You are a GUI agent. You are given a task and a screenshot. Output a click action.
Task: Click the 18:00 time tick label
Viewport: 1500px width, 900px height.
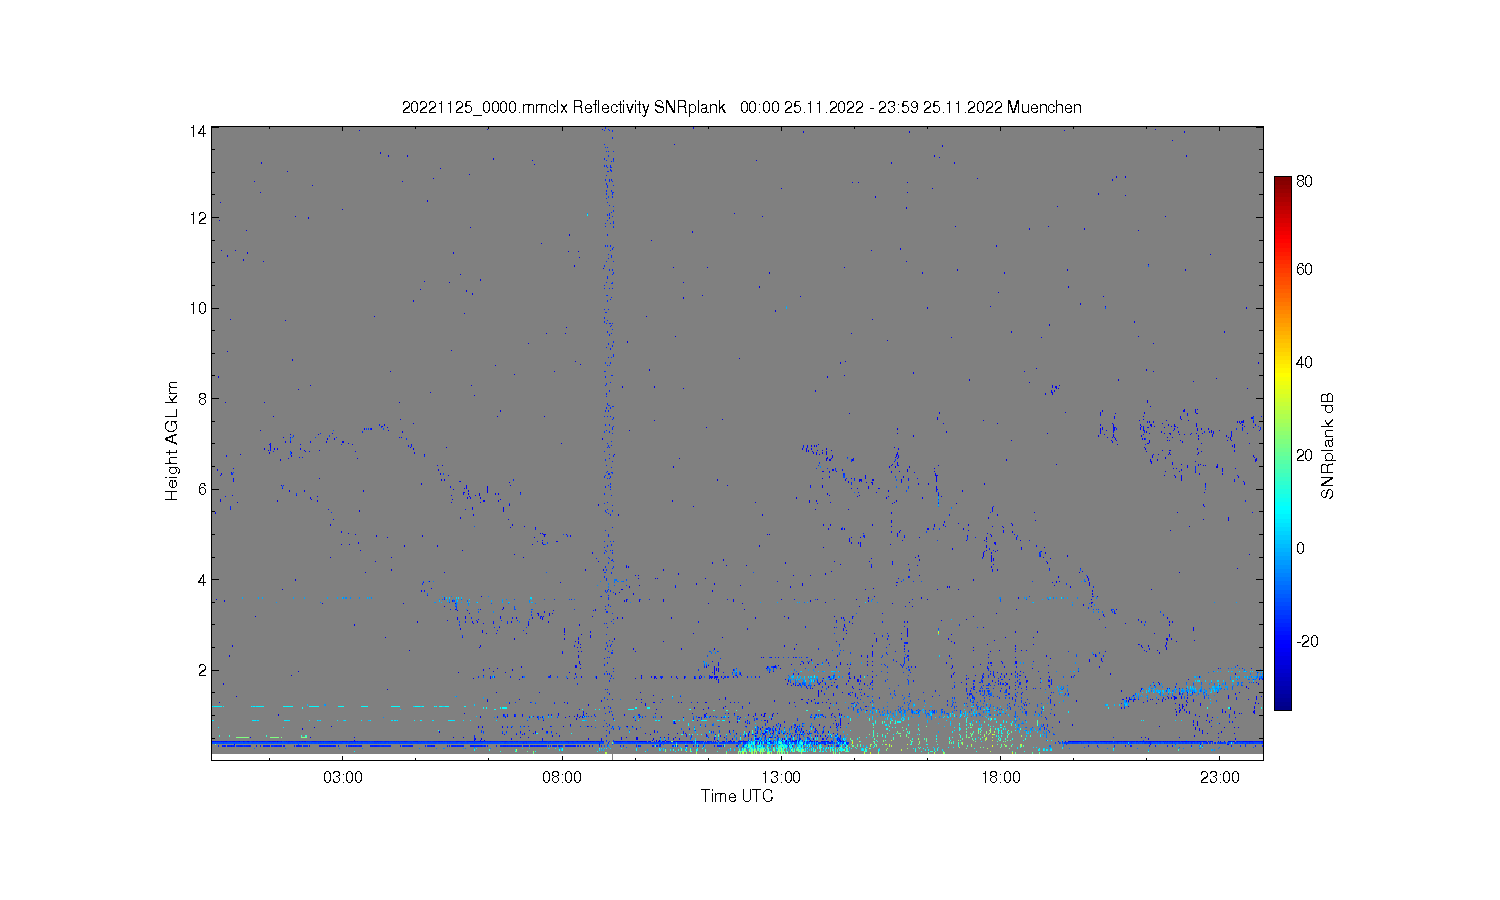click(x=1000, y=778)
